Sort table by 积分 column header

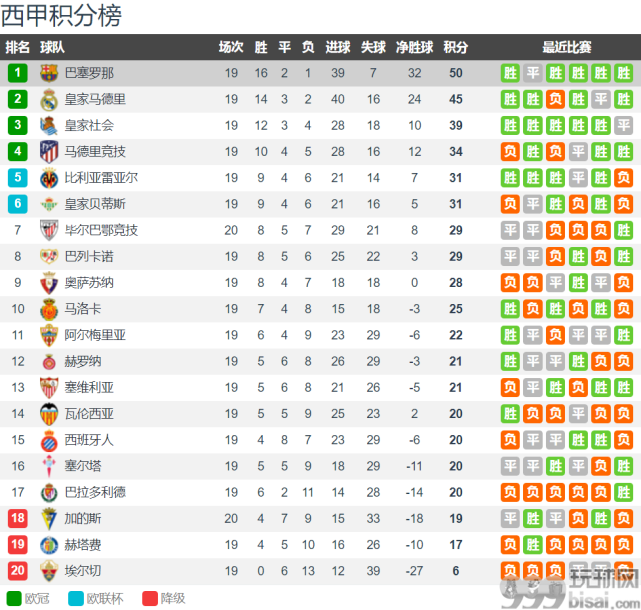tap(456, 47)
